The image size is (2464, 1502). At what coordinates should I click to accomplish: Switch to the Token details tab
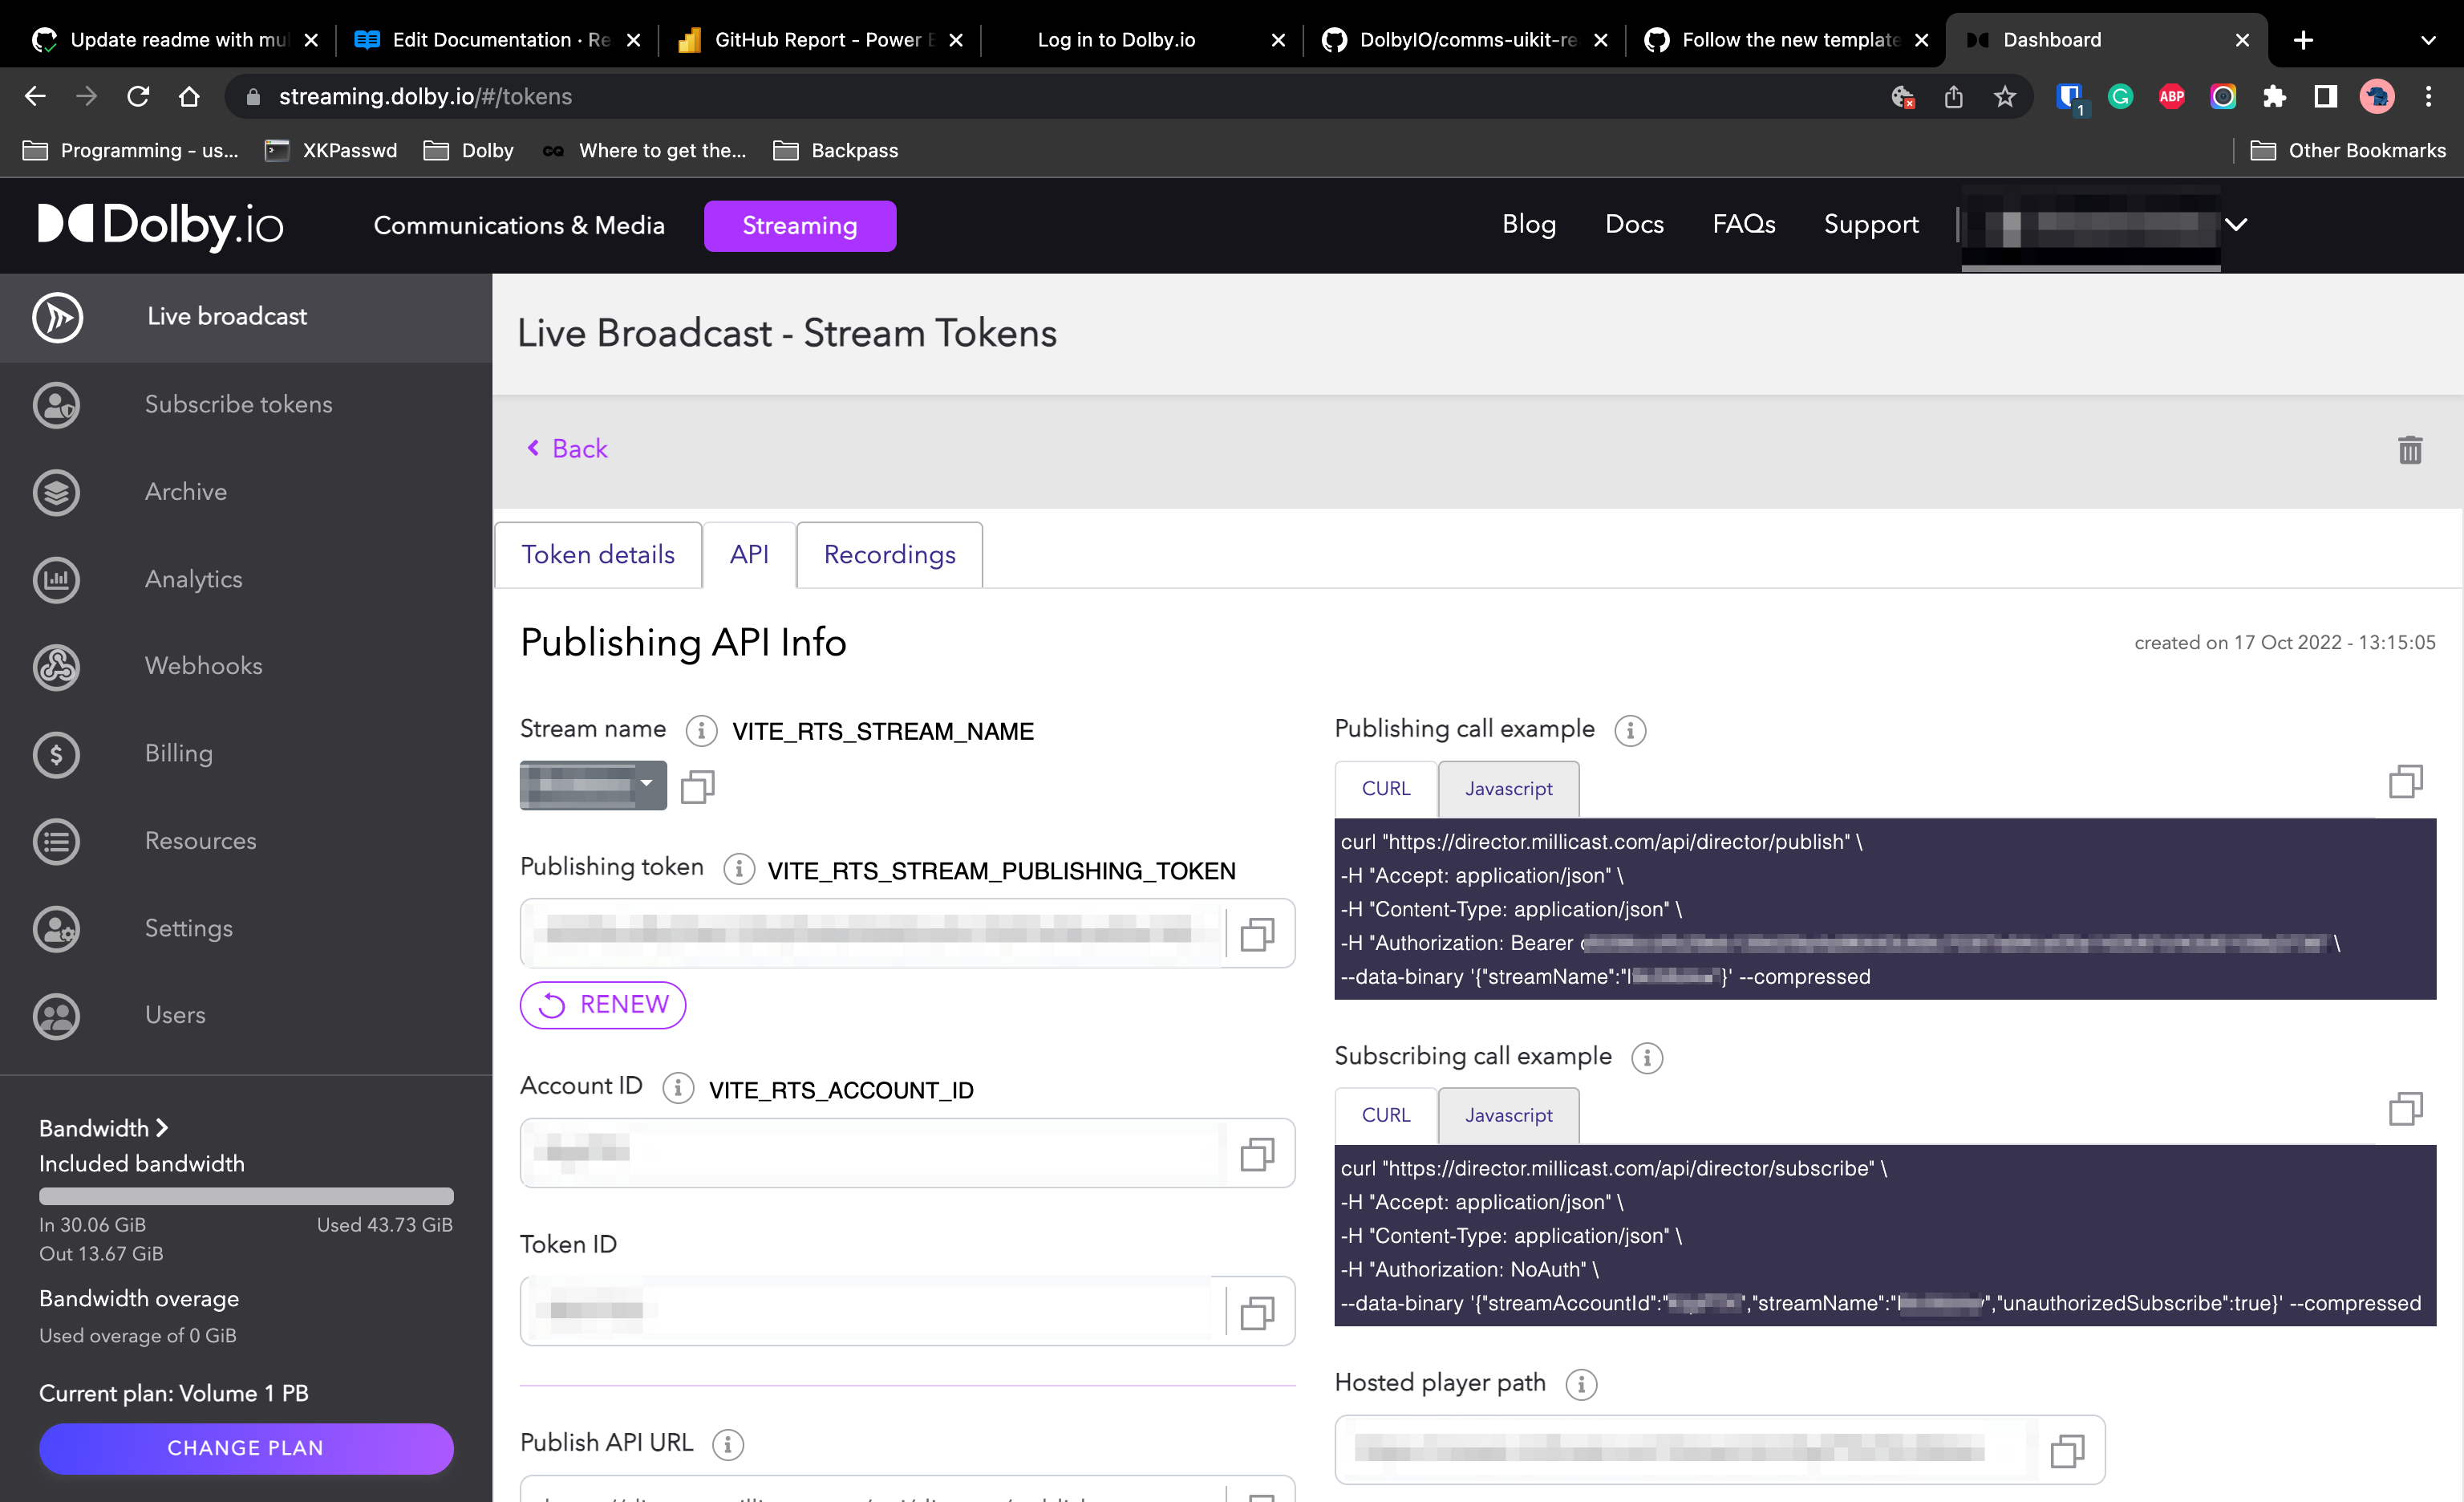click(x=598, y=555)
